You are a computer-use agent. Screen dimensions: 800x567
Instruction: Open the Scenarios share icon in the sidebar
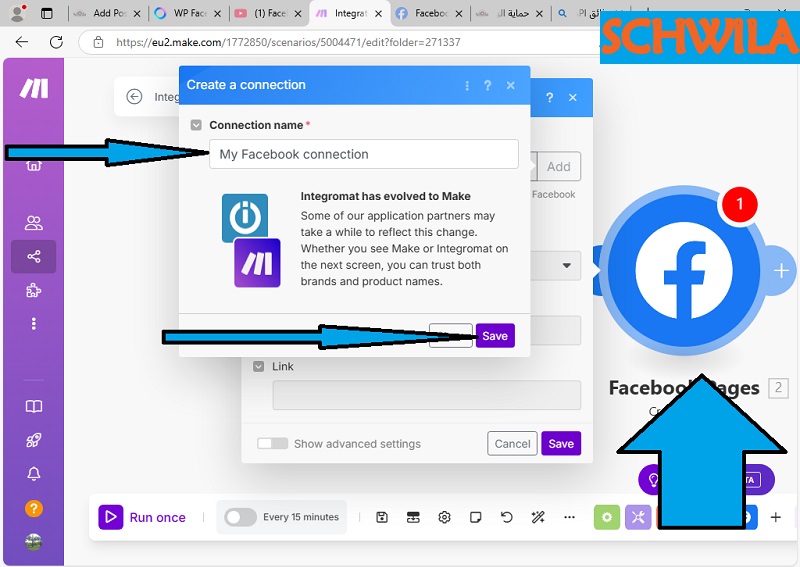coord(34,256)
